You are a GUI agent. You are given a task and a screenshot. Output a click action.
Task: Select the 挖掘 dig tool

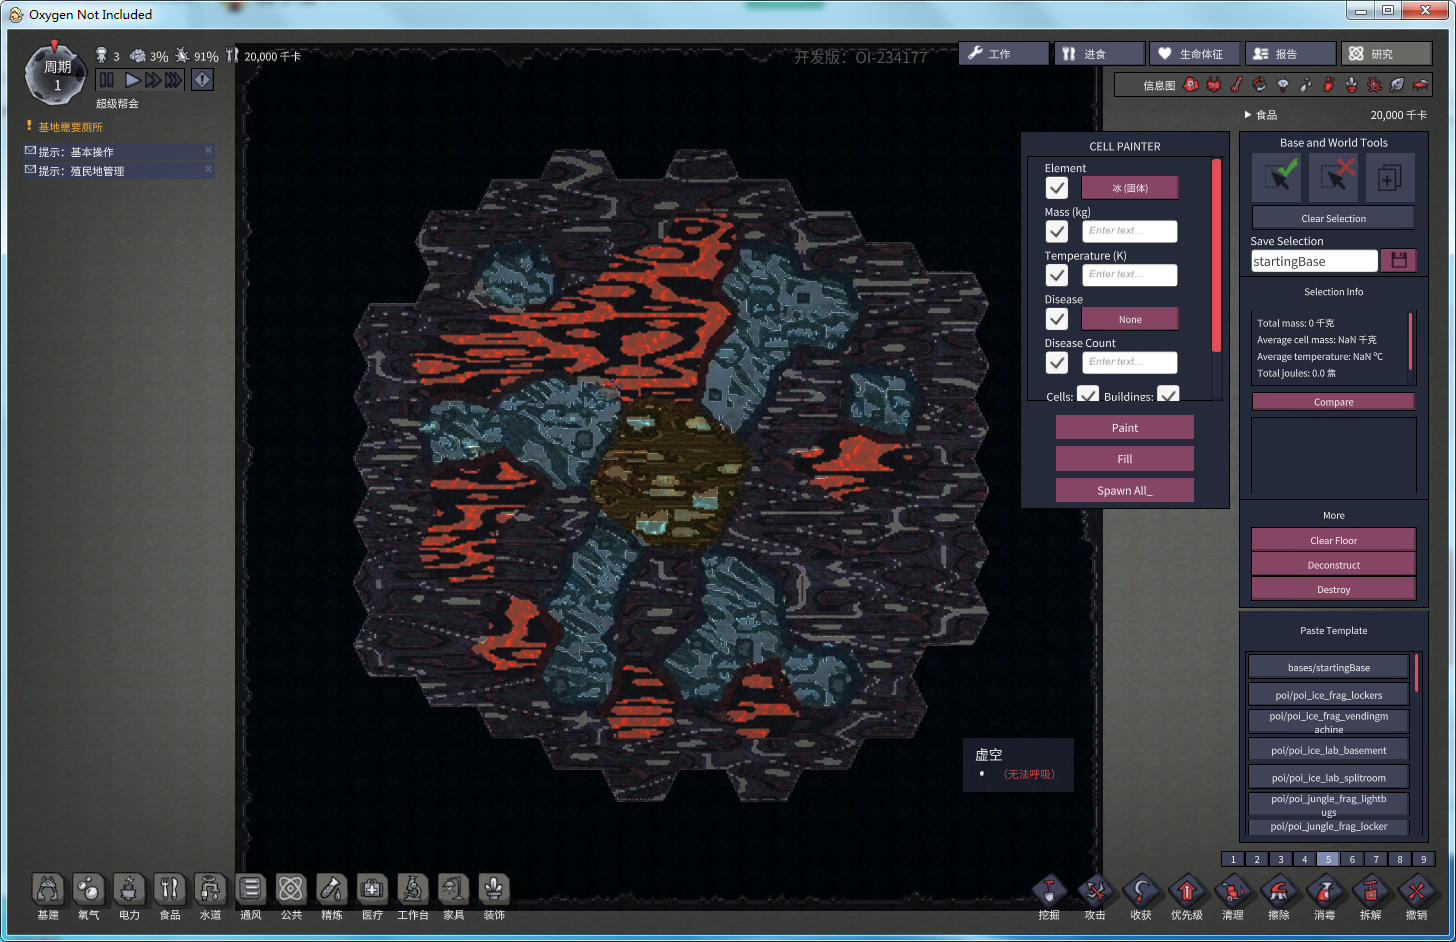1049,890
